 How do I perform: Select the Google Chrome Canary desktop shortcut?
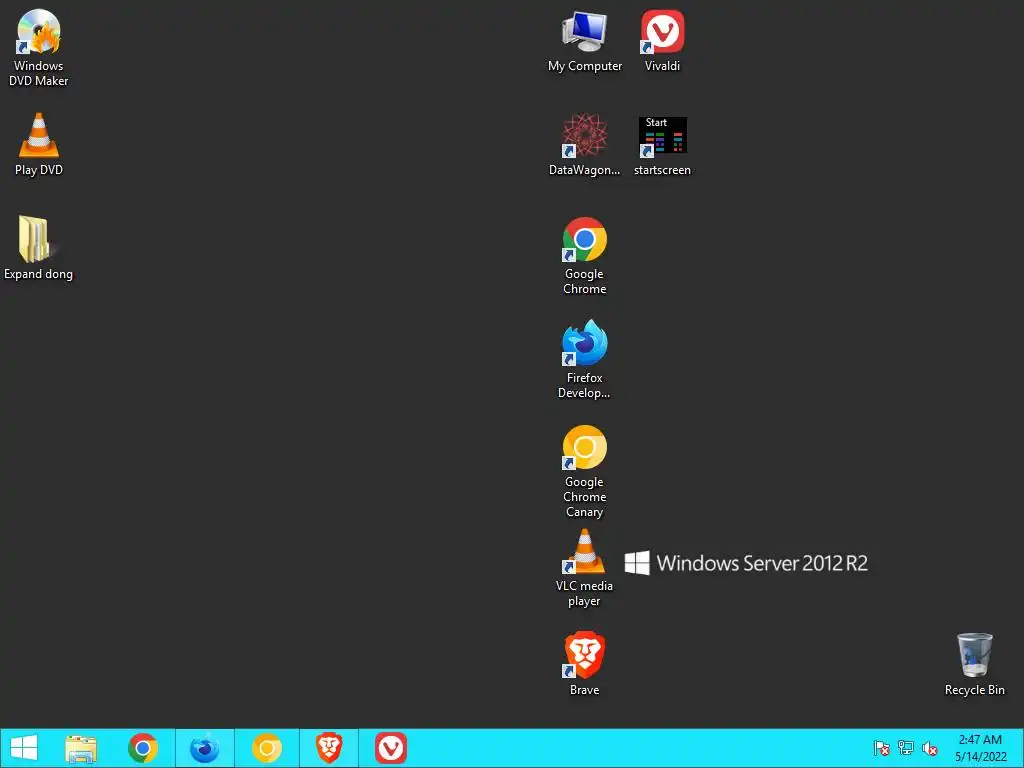584,472
